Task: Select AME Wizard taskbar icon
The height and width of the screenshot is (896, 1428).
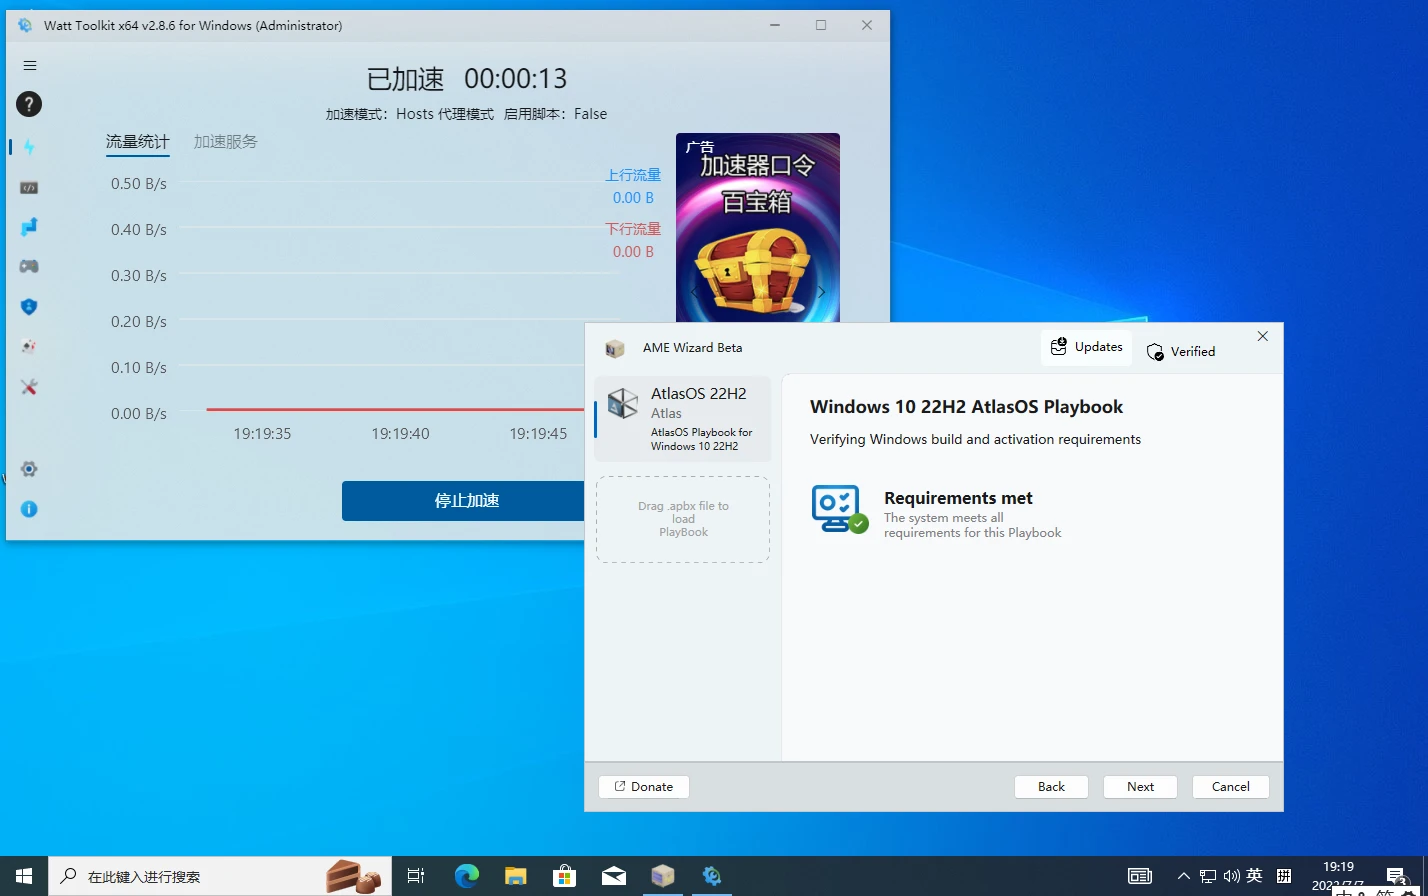Action: (x=663, y=876)
